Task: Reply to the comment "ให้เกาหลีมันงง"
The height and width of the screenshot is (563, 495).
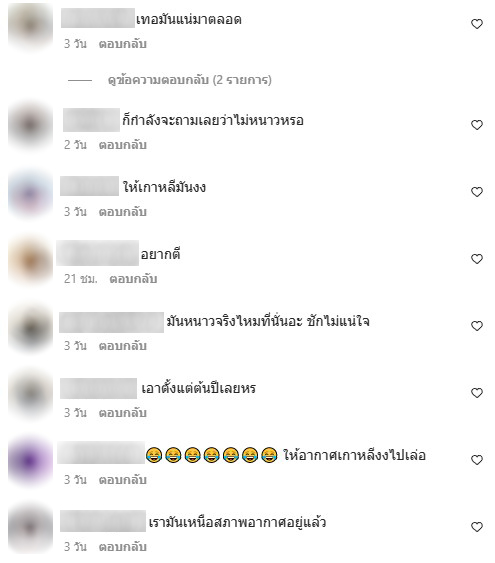Action: 123,212
